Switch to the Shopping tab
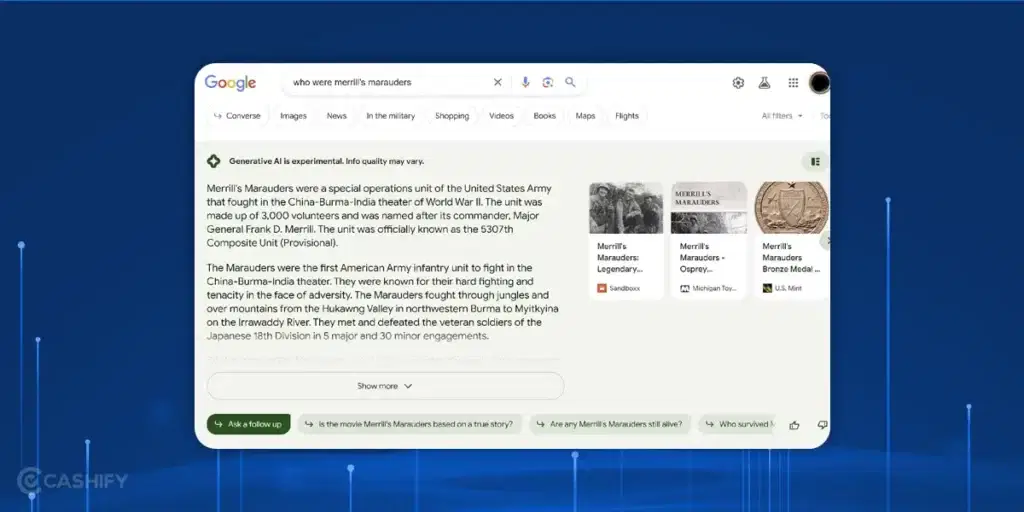The image size is (1024, 512). pos(452,116)
